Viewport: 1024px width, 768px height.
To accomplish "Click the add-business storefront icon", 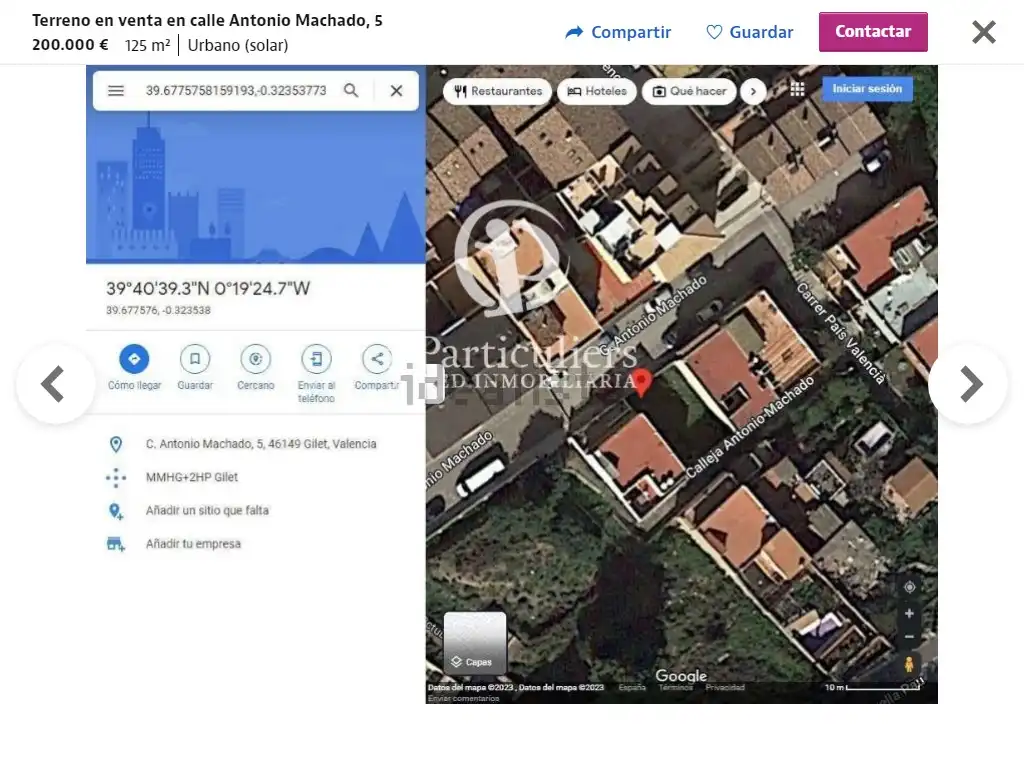I will [x=116, y=544].
